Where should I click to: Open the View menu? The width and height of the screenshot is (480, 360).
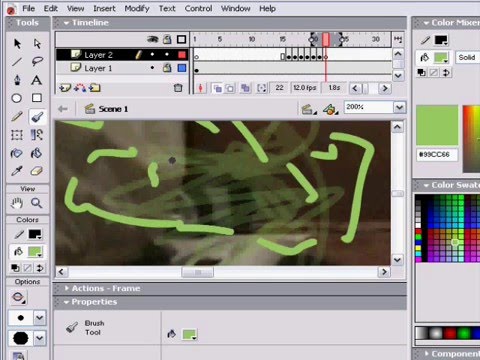75,8
